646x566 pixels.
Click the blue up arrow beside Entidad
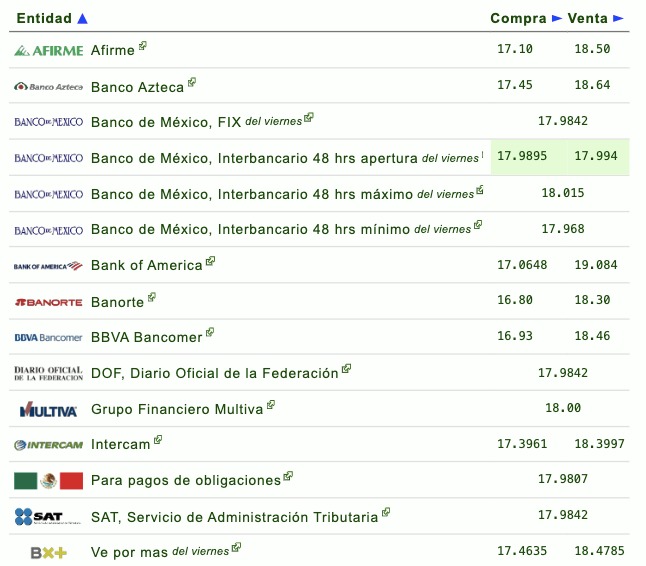[82, 18]
